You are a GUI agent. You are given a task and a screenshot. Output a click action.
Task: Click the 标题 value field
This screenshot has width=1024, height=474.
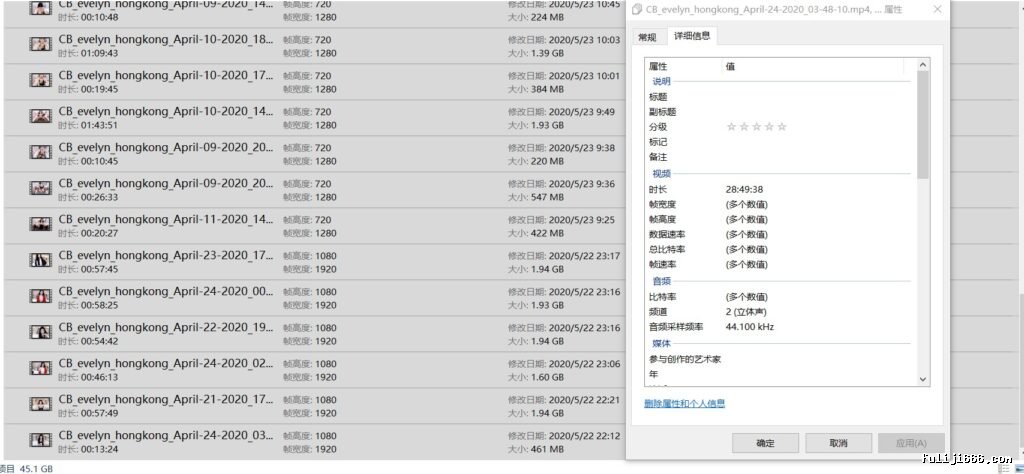[818, 97]
